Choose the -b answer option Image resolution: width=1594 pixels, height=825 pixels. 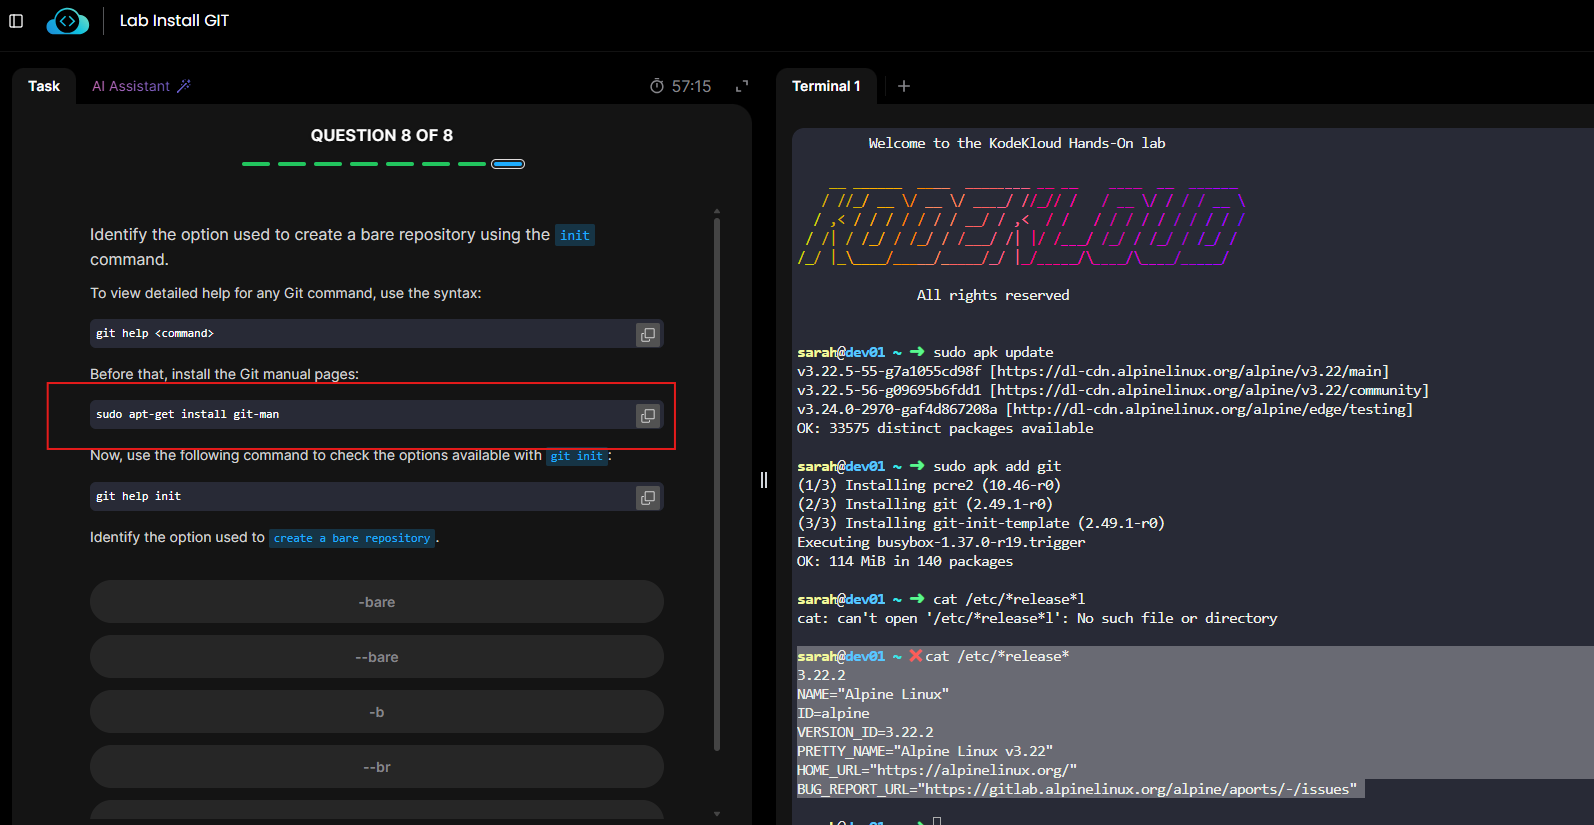(377, 712)
